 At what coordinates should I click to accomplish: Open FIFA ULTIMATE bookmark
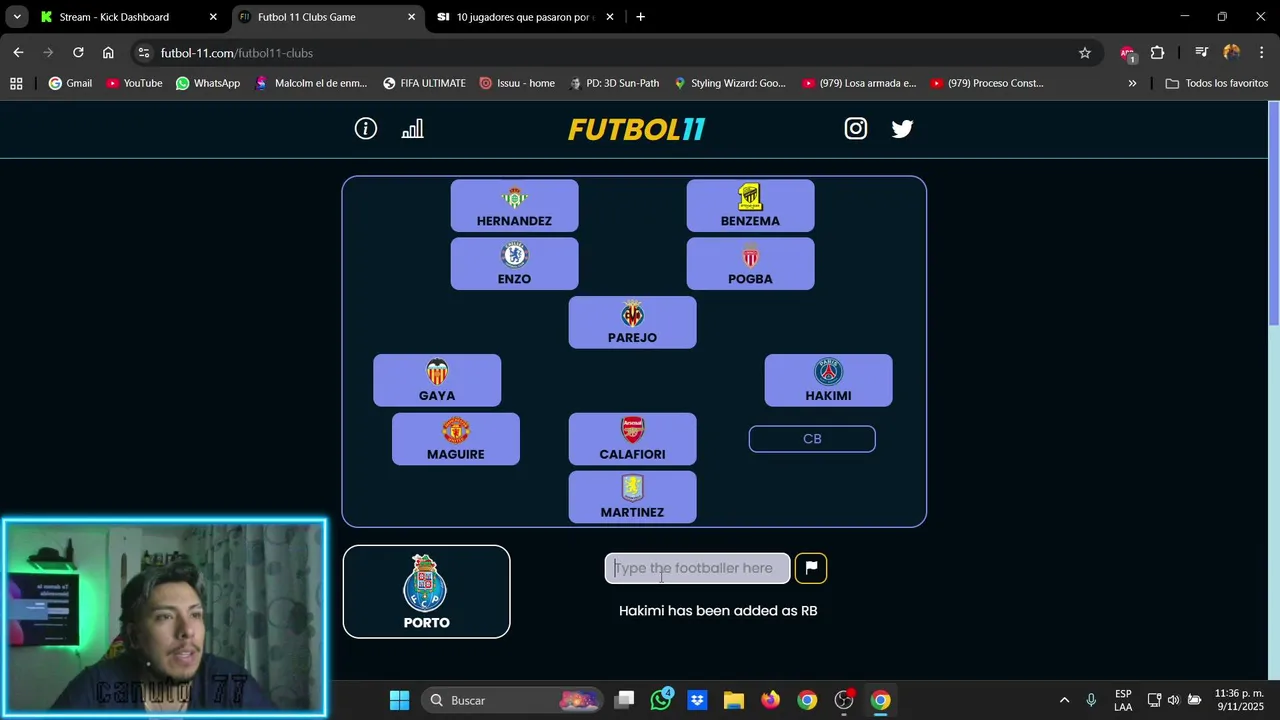424,83
